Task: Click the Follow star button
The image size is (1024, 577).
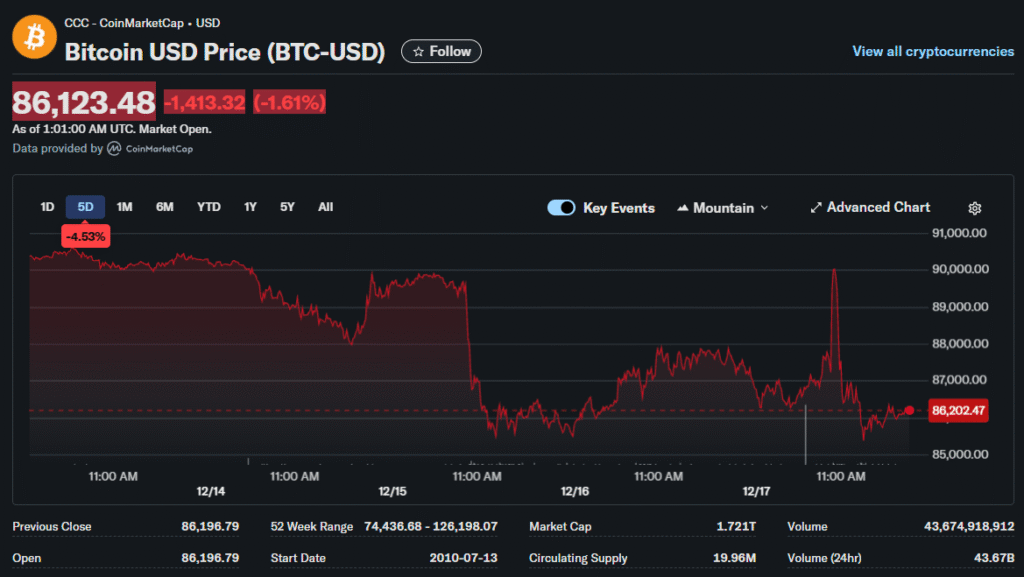Action: point(441,51)
